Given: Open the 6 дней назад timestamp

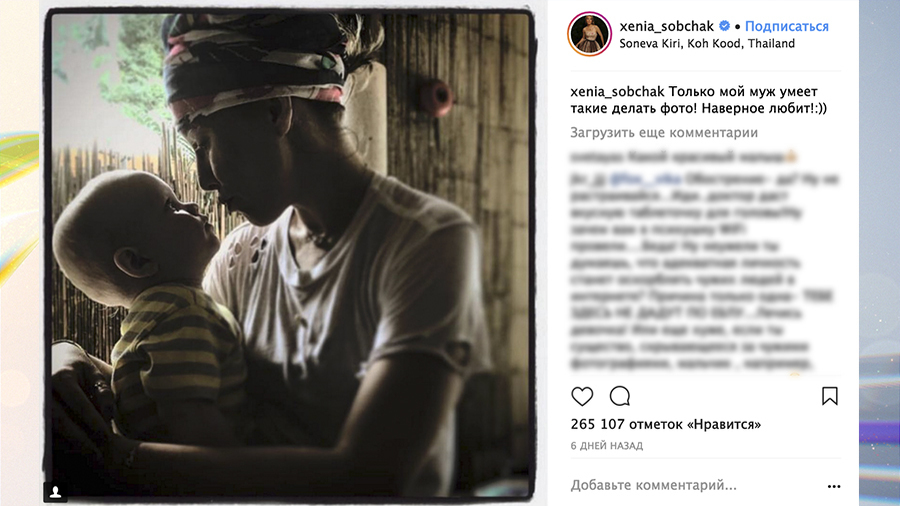Looking at the screenshot, I should (606, 446).
